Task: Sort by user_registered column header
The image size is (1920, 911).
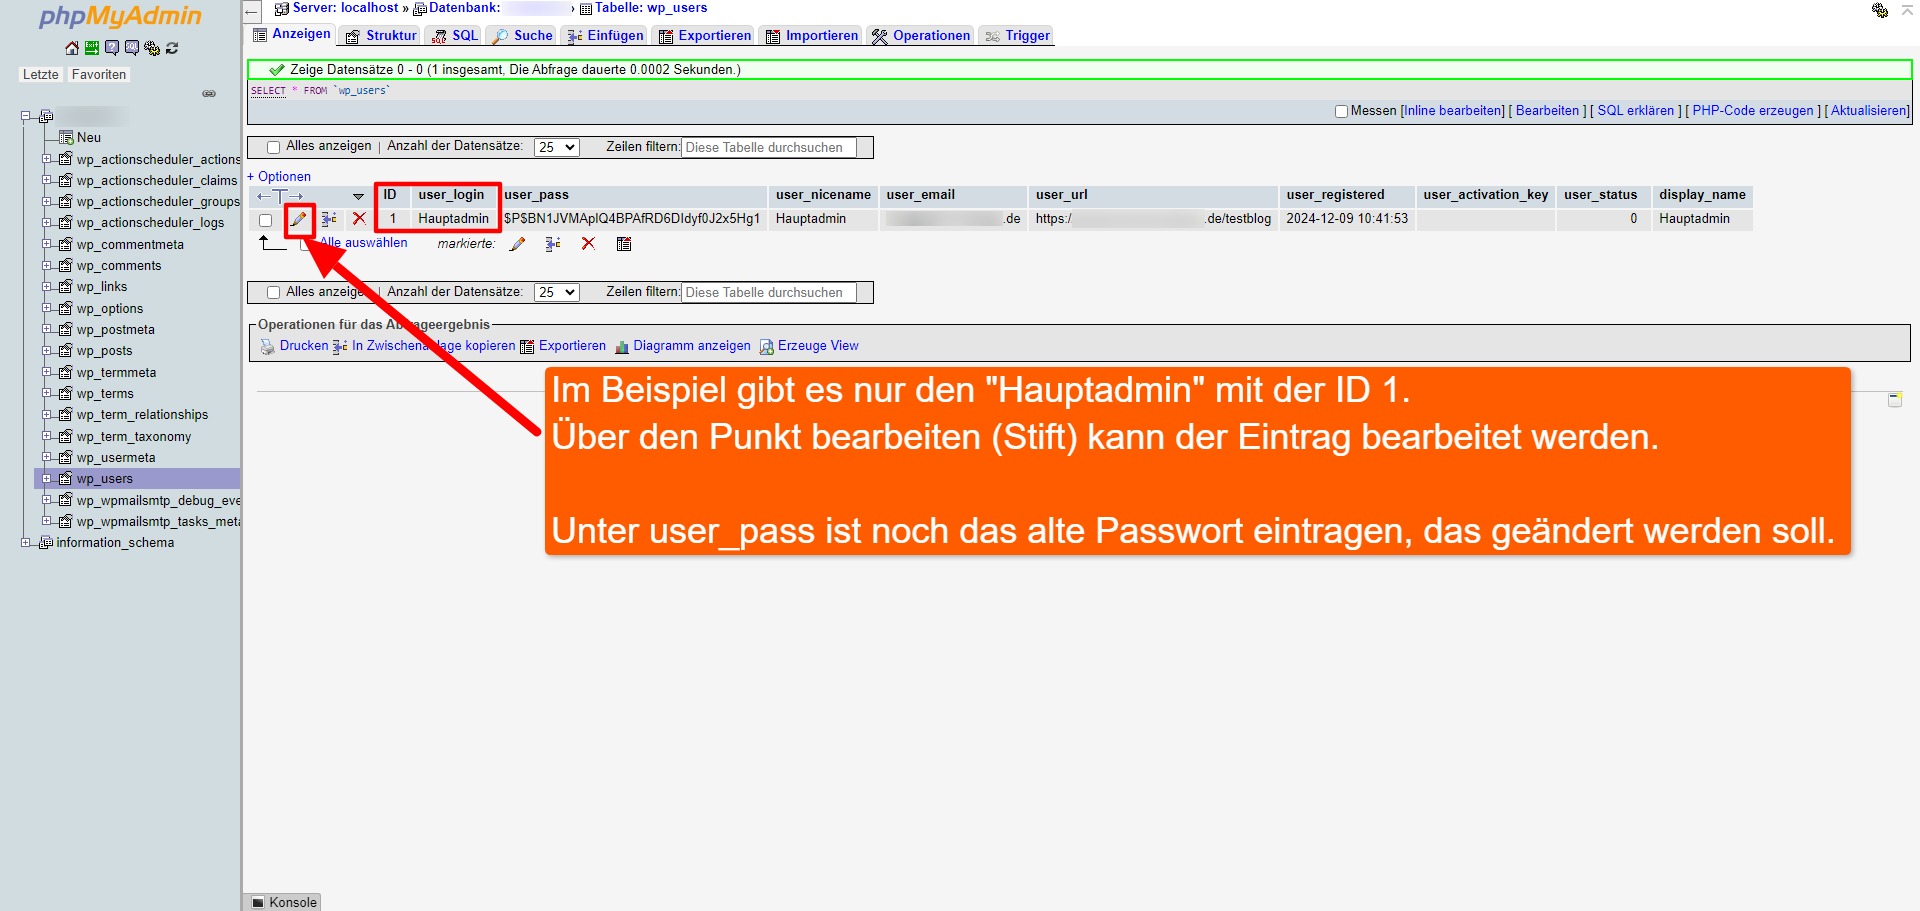Action: coord(1335,195)
